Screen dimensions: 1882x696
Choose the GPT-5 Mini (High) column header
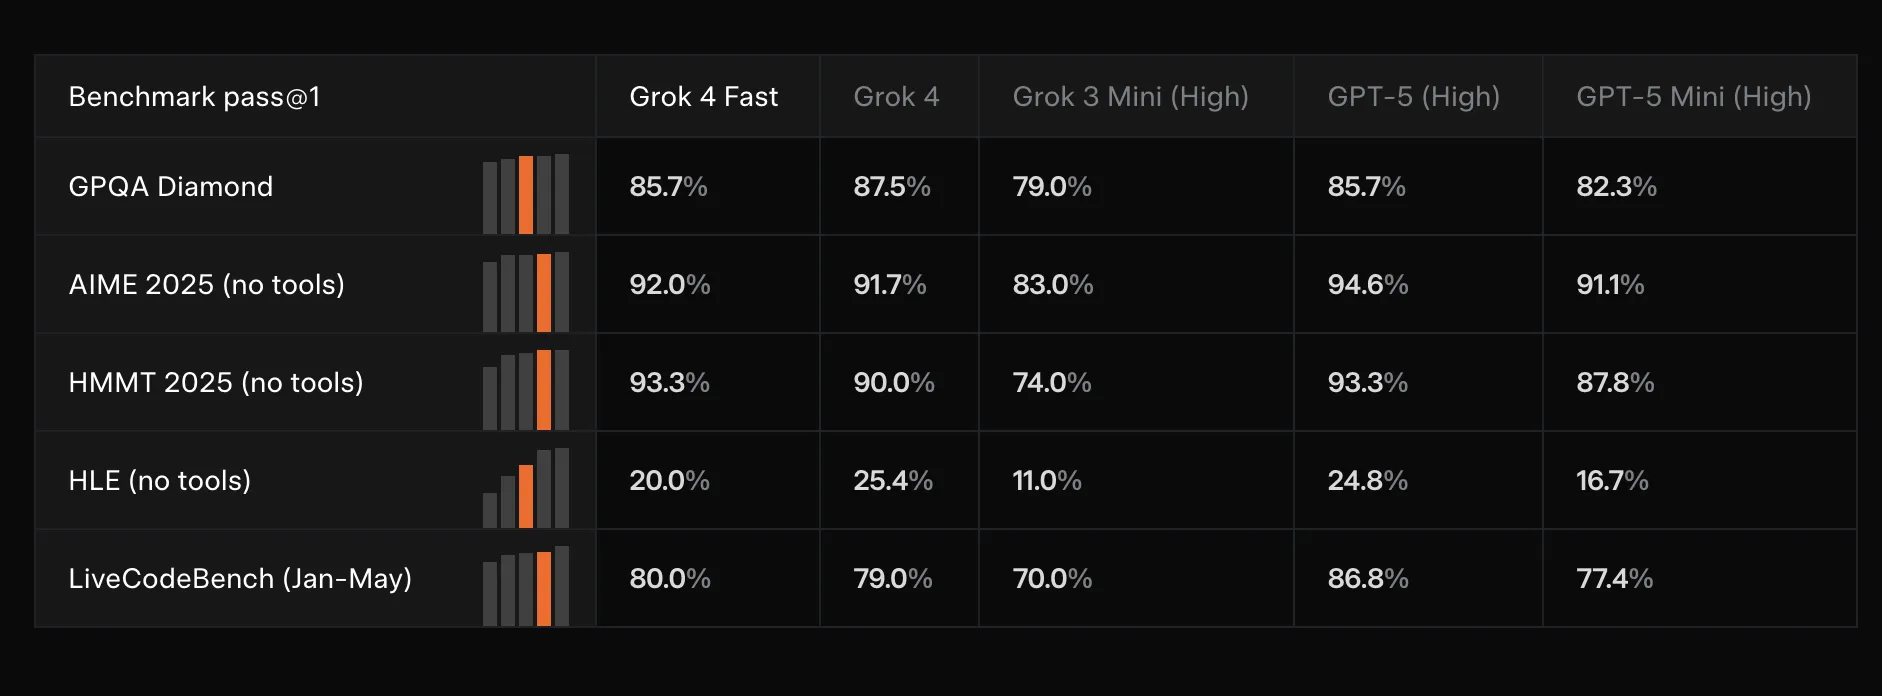click(1693, 97)
